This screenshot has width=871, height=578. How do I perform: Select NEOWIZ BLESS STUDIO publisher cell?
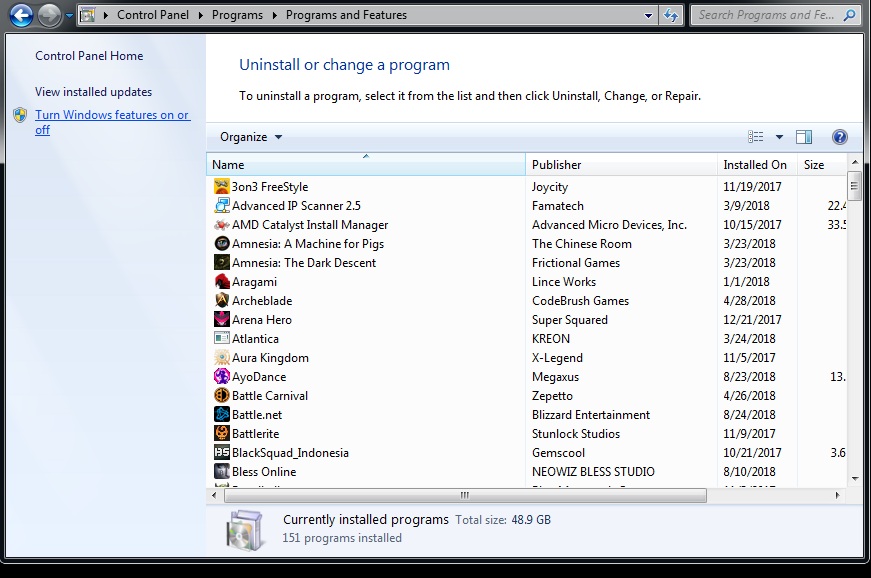(x=593, y=471)
